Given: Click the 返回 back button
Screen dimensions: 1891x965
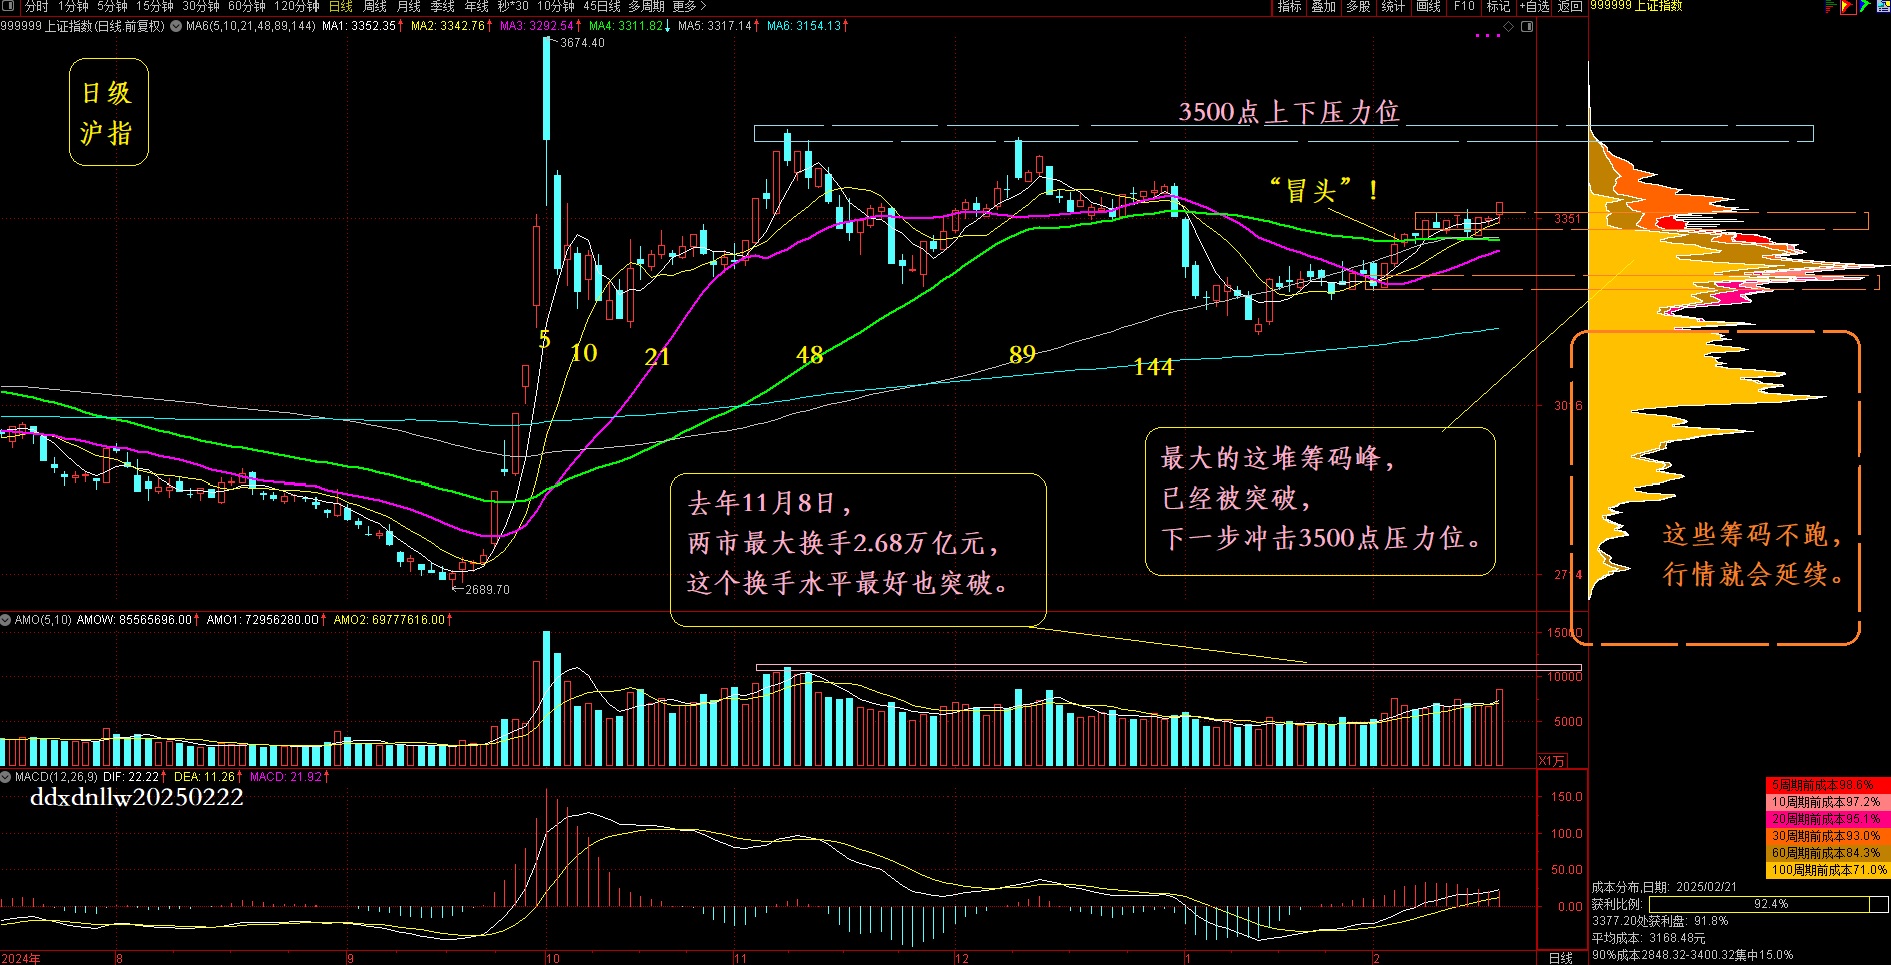Looking at the screenshot, I should (x=1570, y=6).
